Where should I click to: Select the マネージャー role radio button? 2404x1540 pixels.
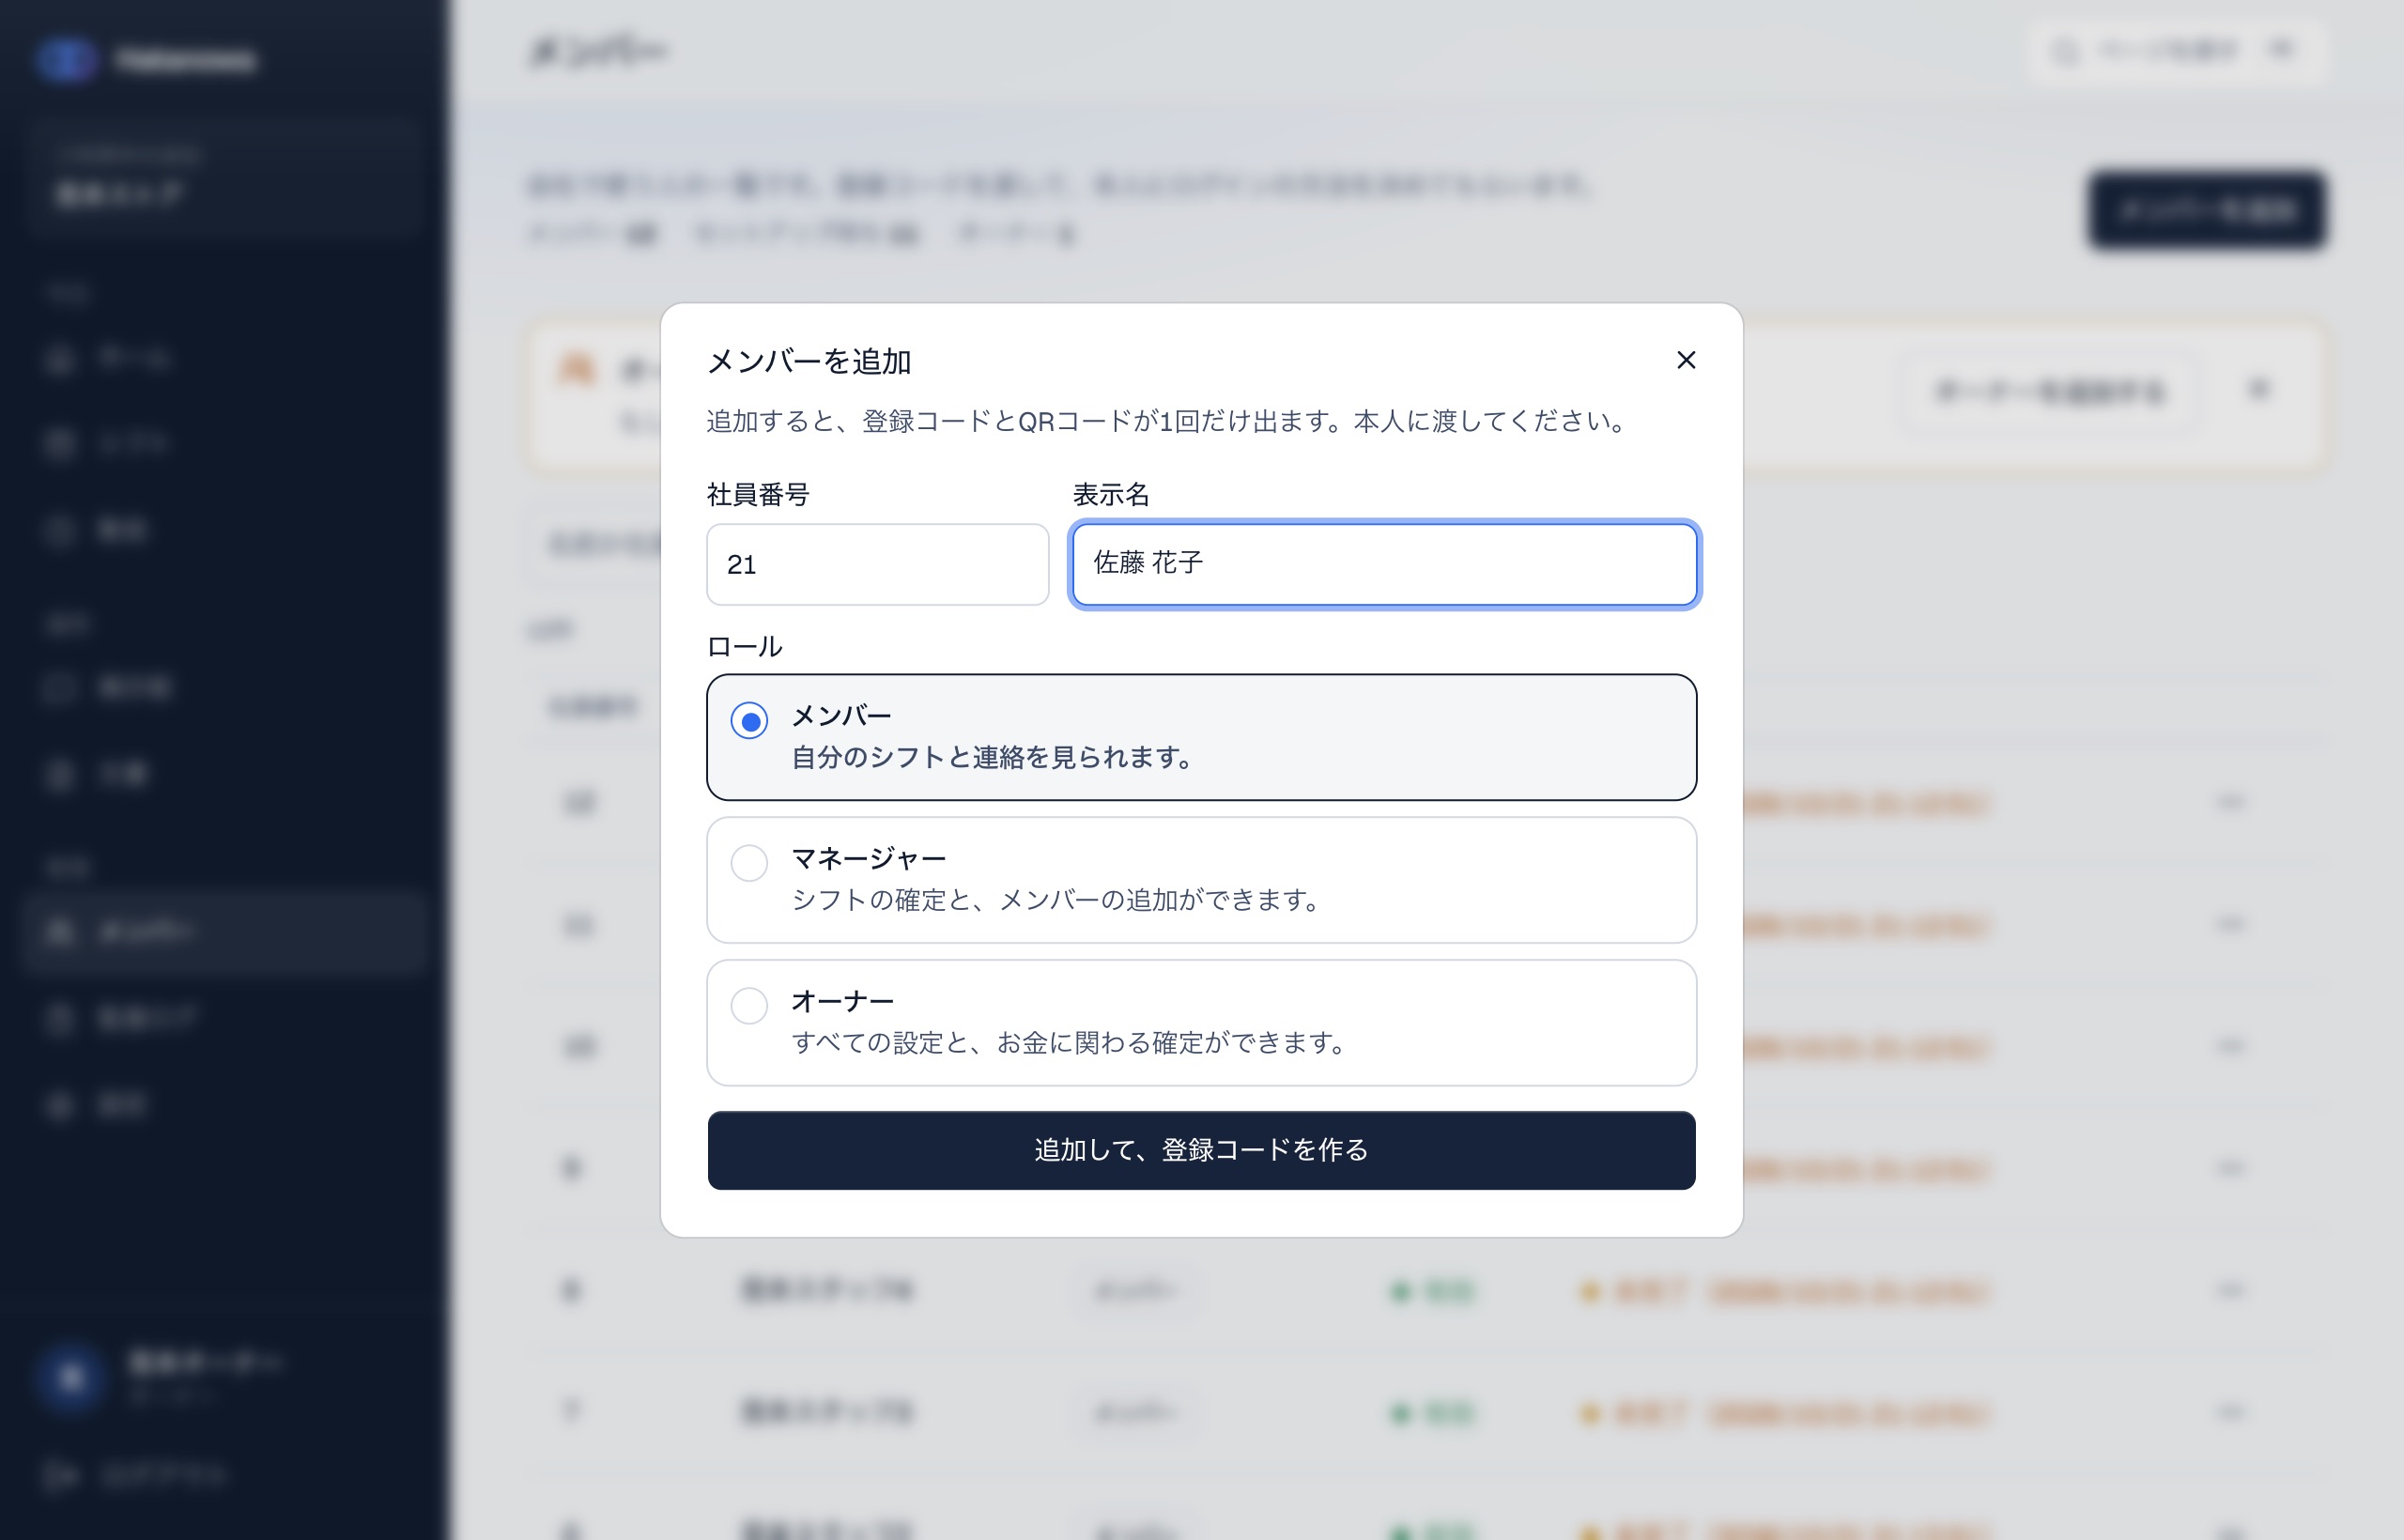[749, 862]
